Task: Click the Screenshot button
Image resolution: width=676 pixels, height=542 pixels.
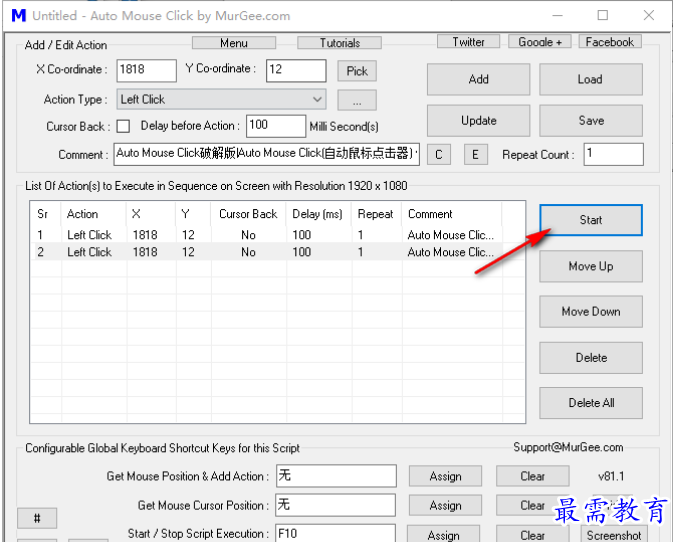Action: (x=614, y=535)
